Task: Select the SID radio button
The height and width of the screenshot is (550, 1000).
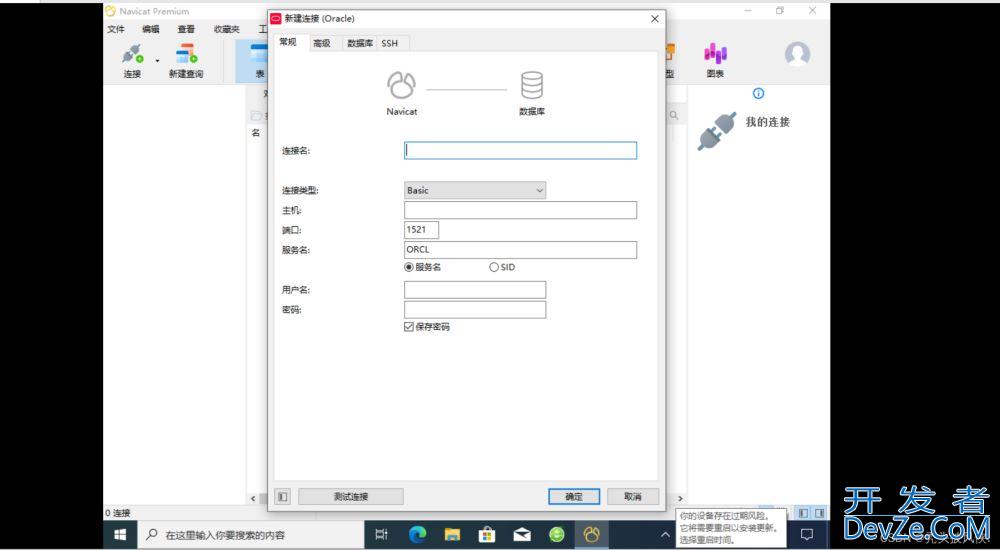Action: point(494,267)
